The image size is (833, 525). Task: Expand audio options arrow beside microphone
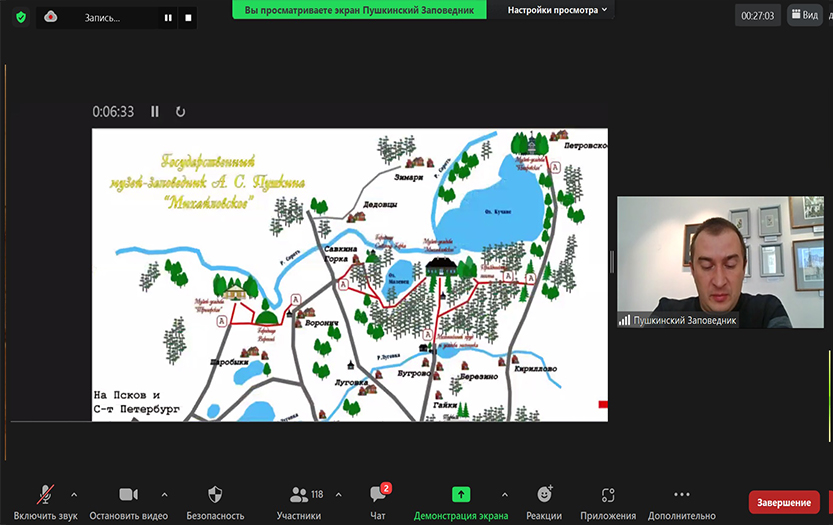[74, 494]
